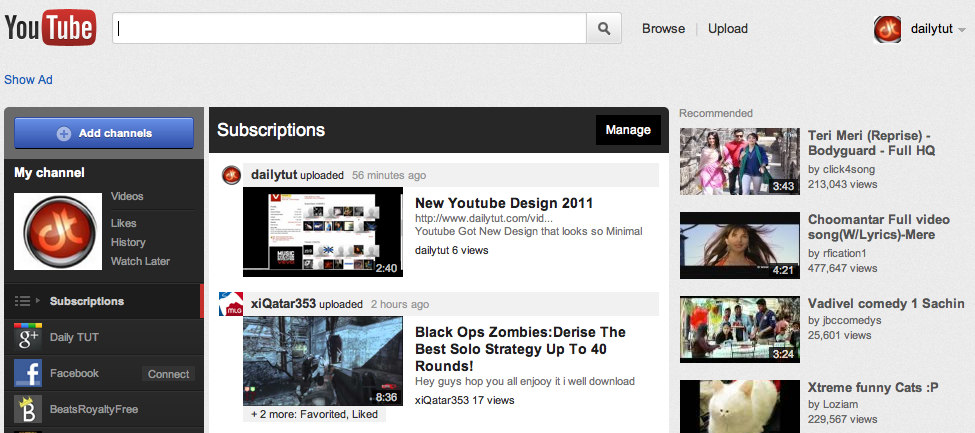Viewport: 975px width, 433px height.
Task: Open the Black Ops Zombies video title
Action: (x=520, y=348)
